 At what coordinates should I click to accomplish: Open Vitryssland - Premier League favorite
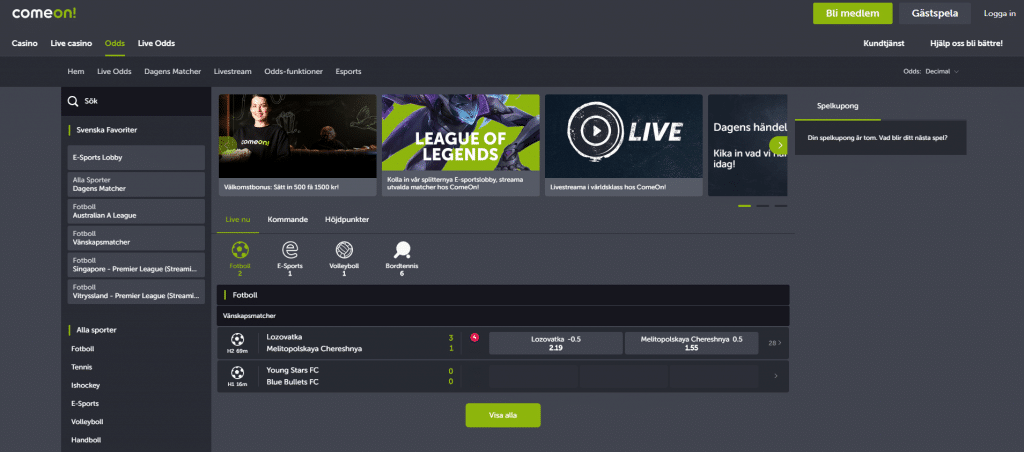pyautogui.click(x=136, y=291)
